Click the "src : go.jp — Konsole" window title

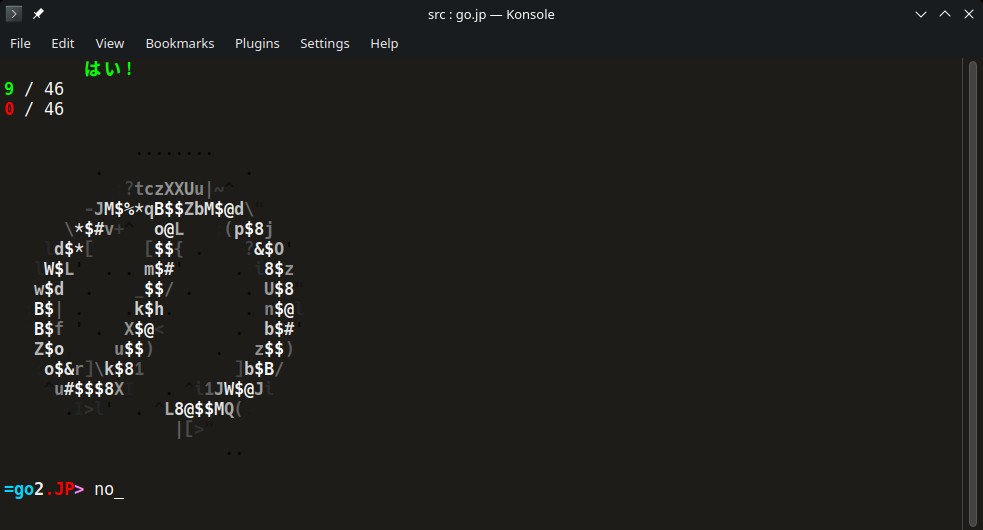pyautogui.click(x=491, y=14)
